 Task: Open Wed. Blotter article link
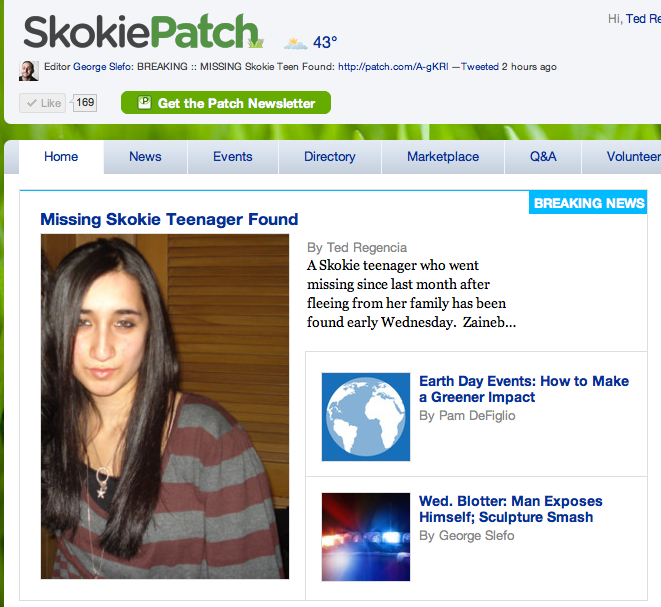[511, 509]
